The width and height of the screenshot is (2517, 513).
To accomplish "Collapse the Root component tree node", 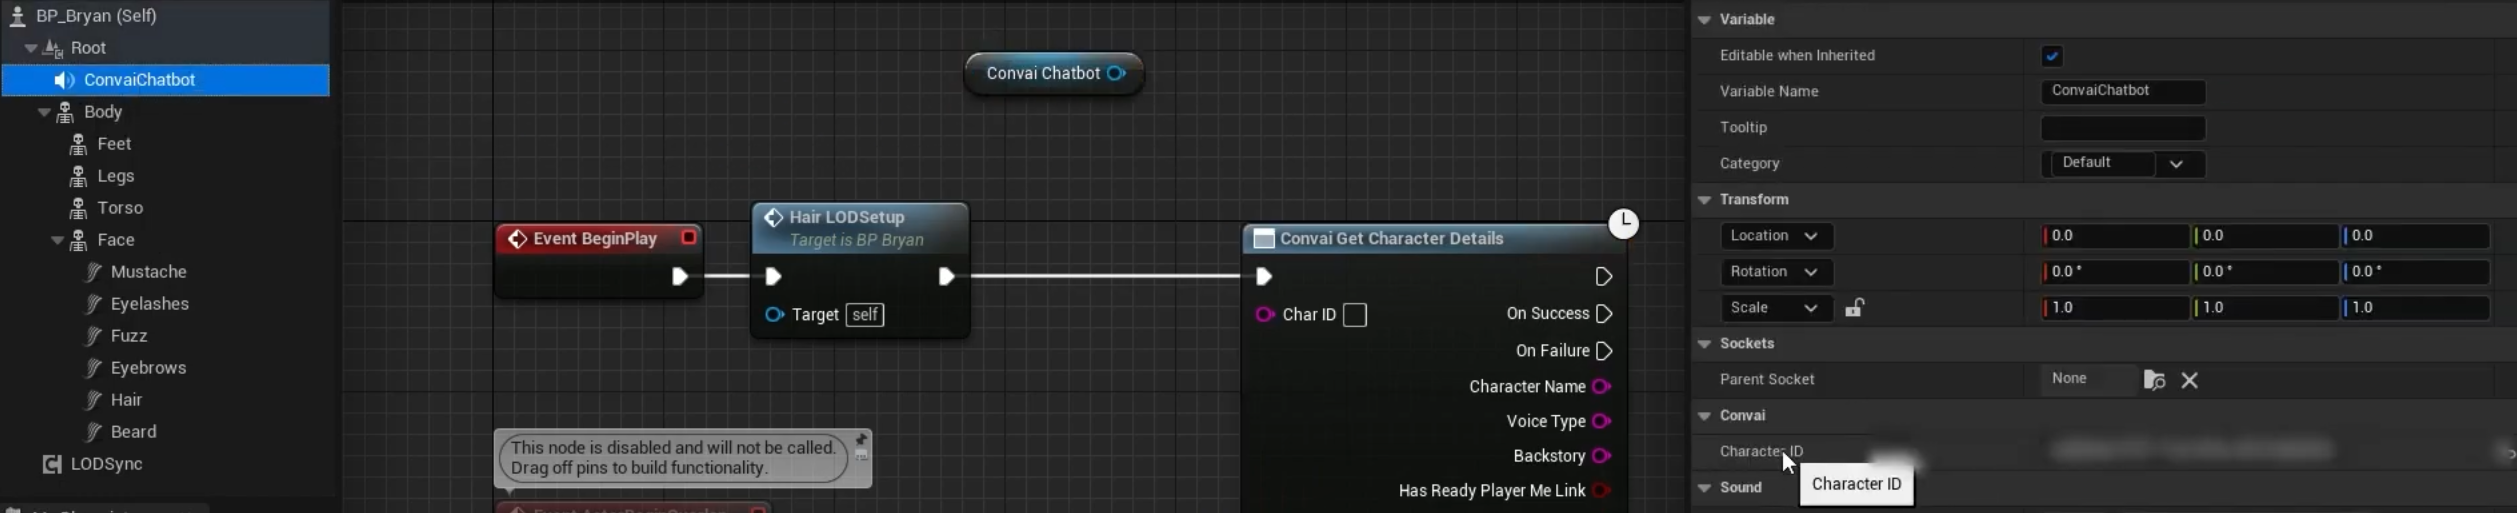I will 31,48.
